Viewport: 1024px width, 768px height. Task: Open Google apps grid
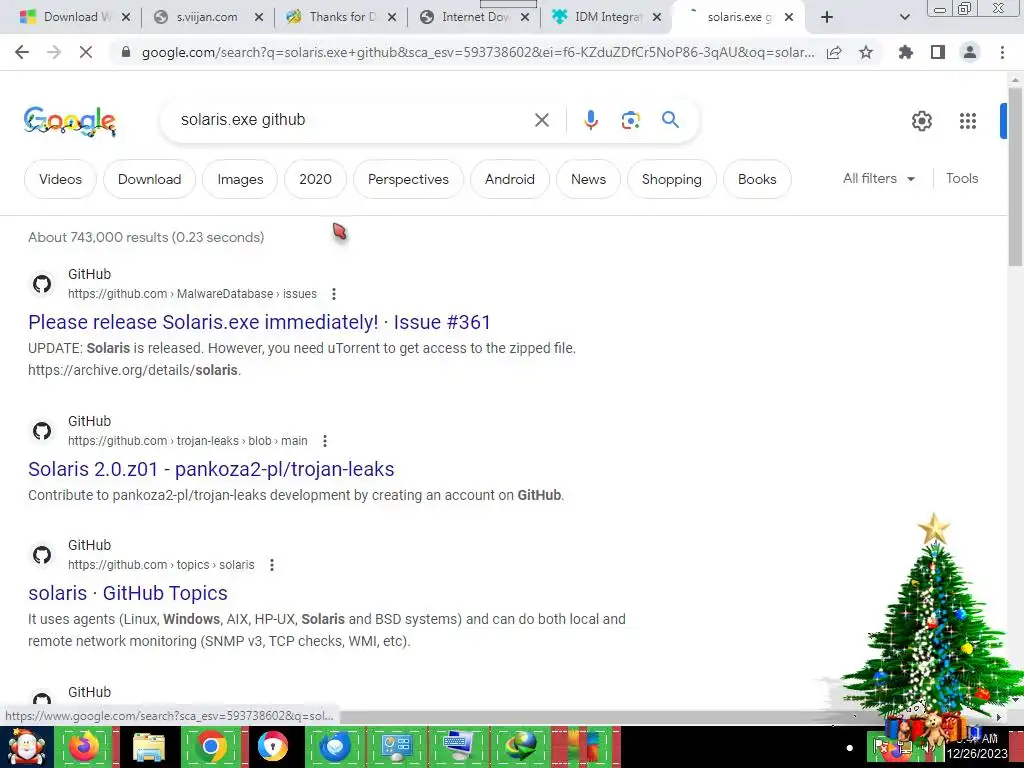click(968, 121)
